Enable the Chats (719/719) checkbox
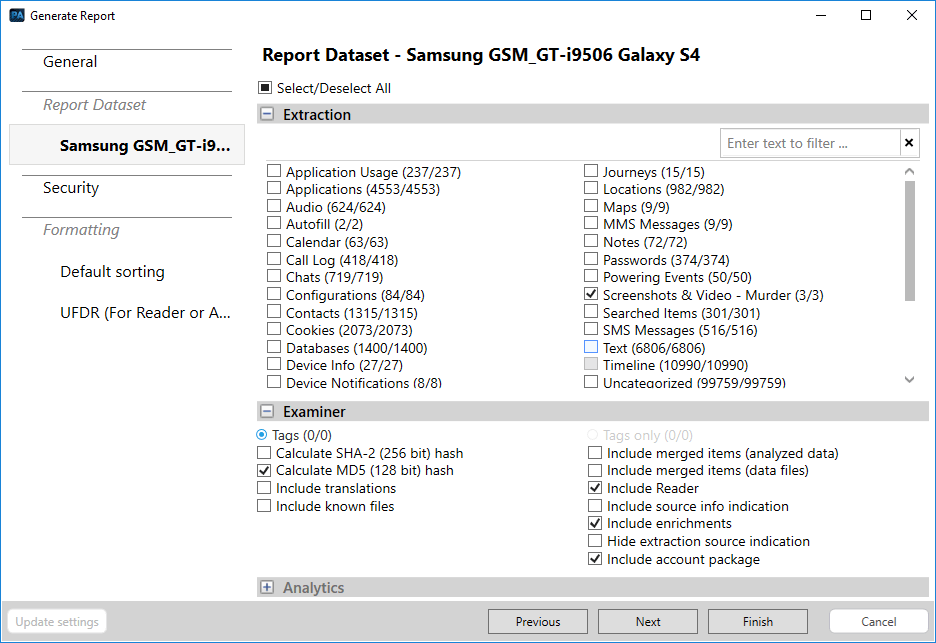 point(274,276)
